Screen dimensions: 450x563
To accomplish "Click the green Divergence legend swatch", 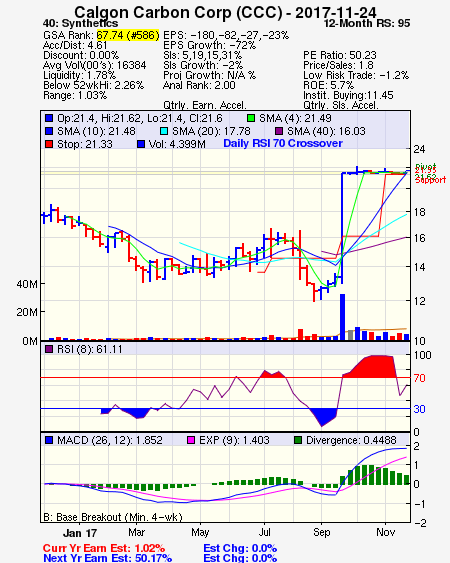I will click(x=298, y=440).
